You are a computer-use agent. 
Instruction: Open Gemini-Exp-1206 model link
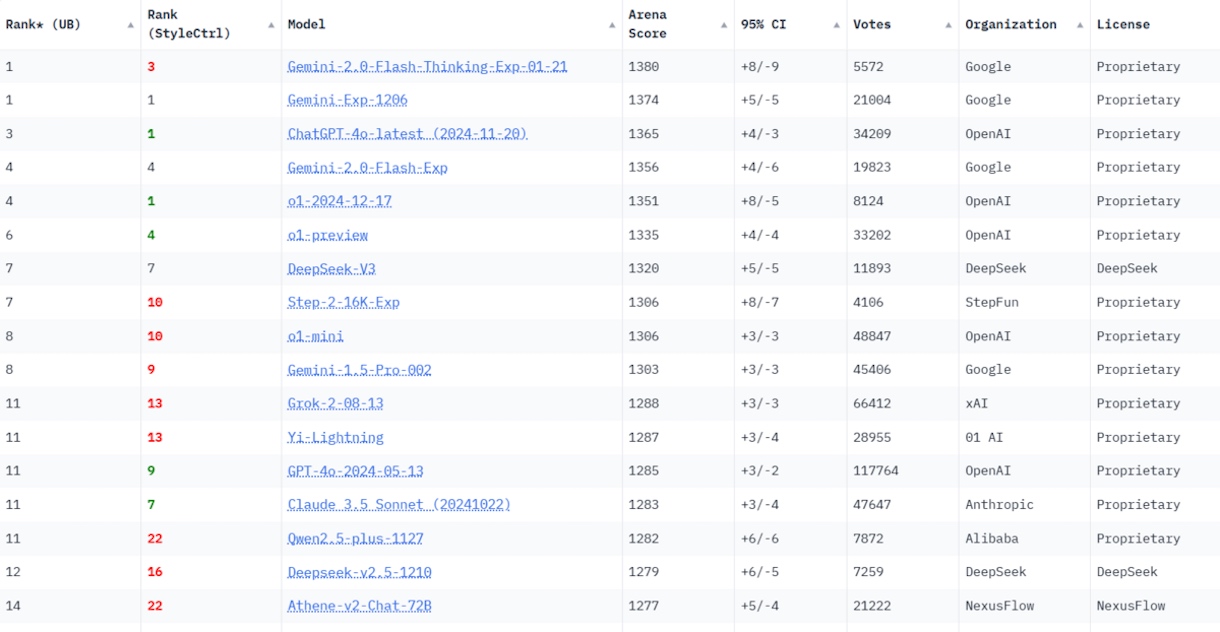click(x=347, y=100)
